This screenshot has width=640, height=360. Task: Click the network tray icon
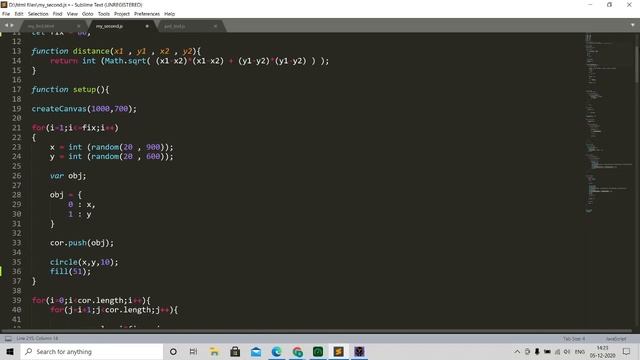558,351
